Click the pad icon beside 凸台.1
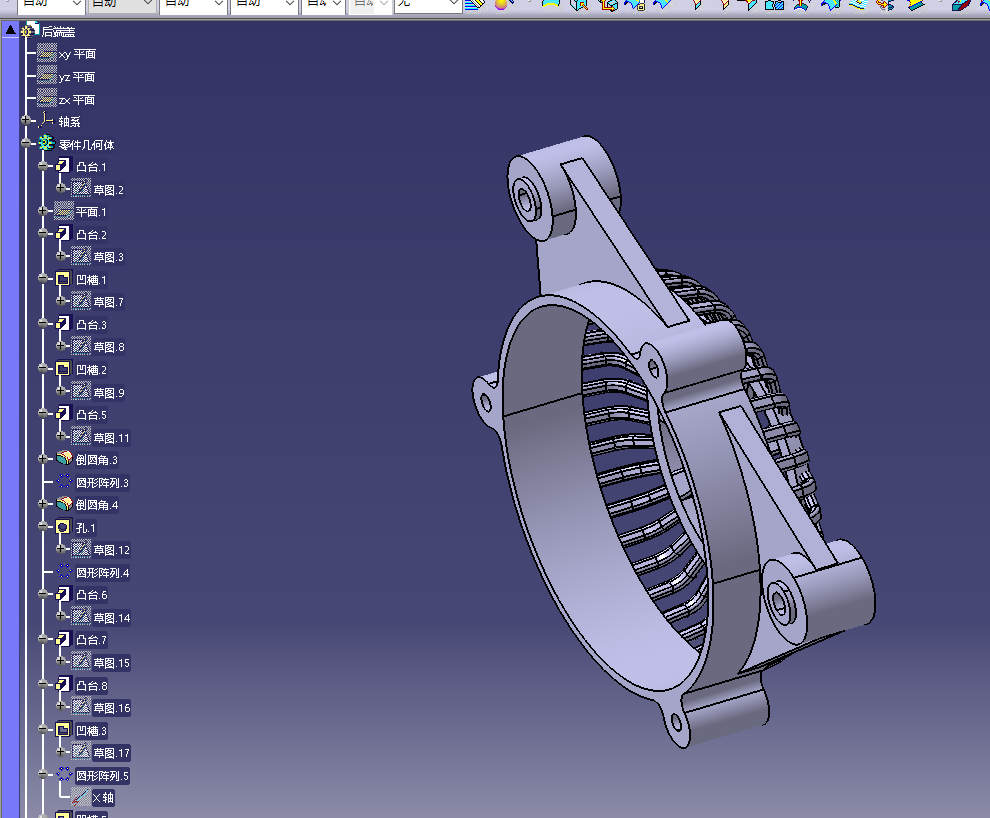 click(63, 166)
